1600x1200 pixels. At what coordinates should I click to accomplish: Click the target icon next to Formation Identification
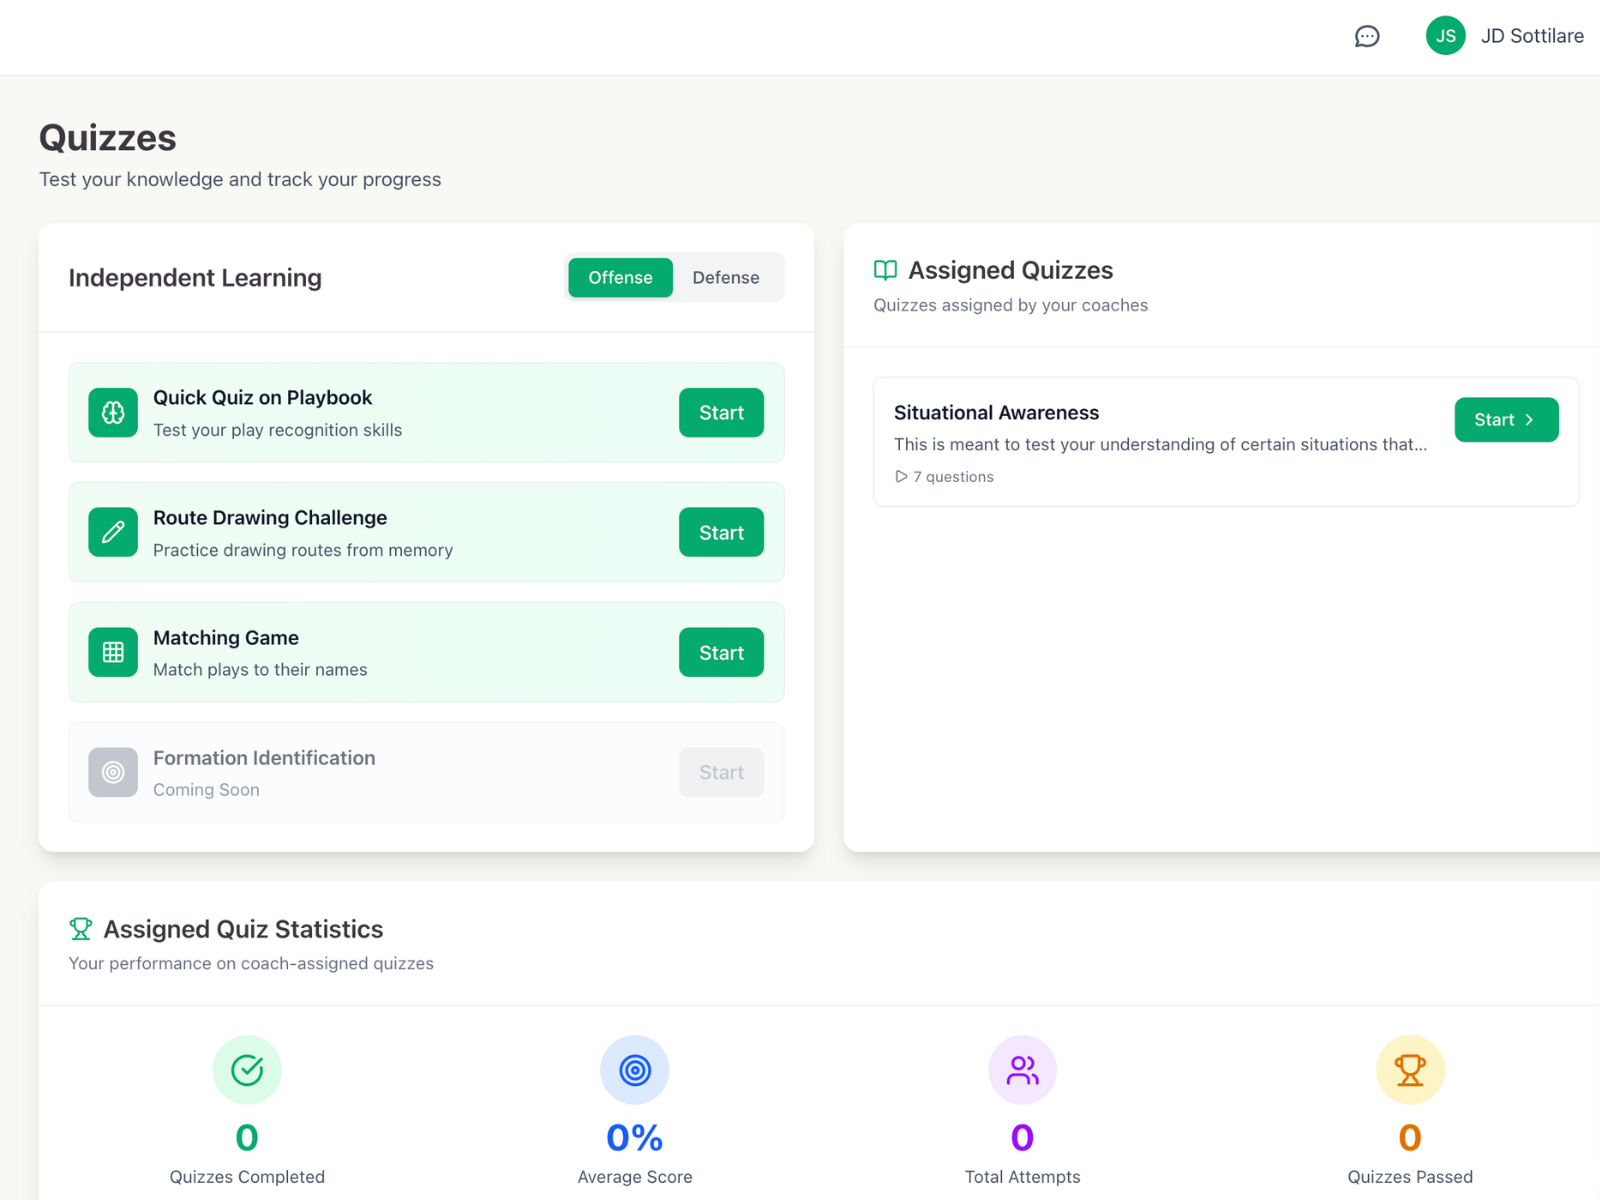tap(113, 772)
